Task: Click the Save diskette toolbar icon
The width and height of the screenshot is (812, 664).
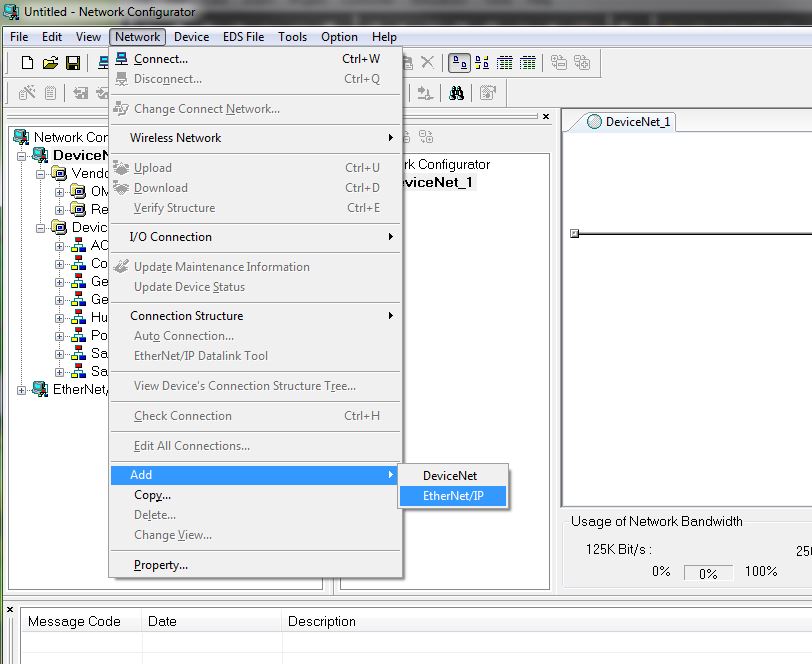Action: [73, 63]
